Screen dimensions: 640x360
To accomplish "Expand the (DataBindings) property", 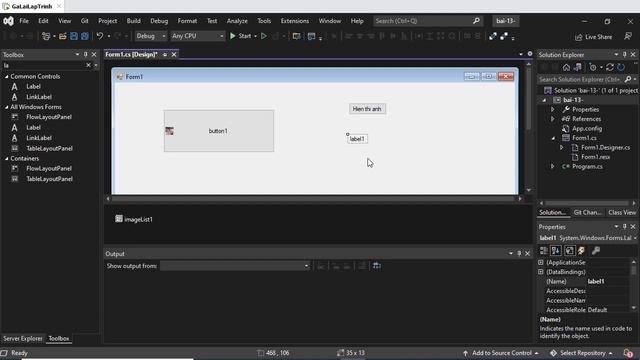I will point(541,272).
